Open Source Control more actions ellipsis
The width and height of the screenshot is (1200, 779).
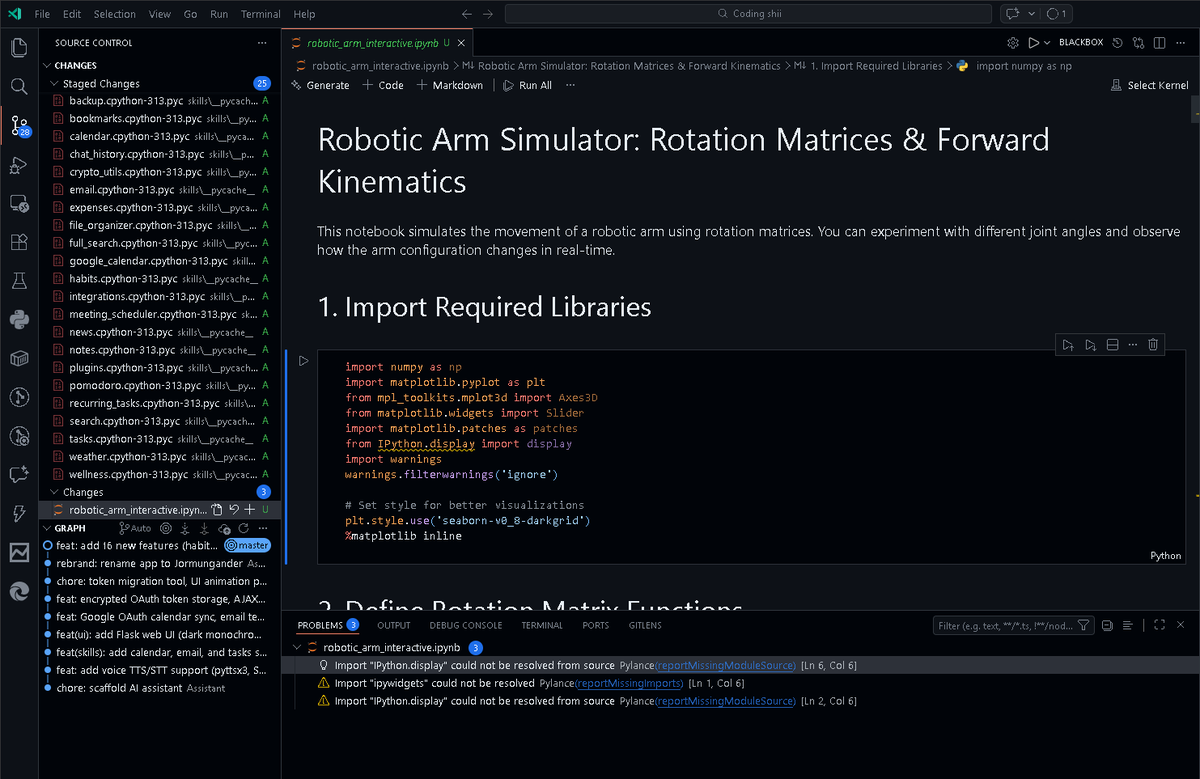coord(262,43)
